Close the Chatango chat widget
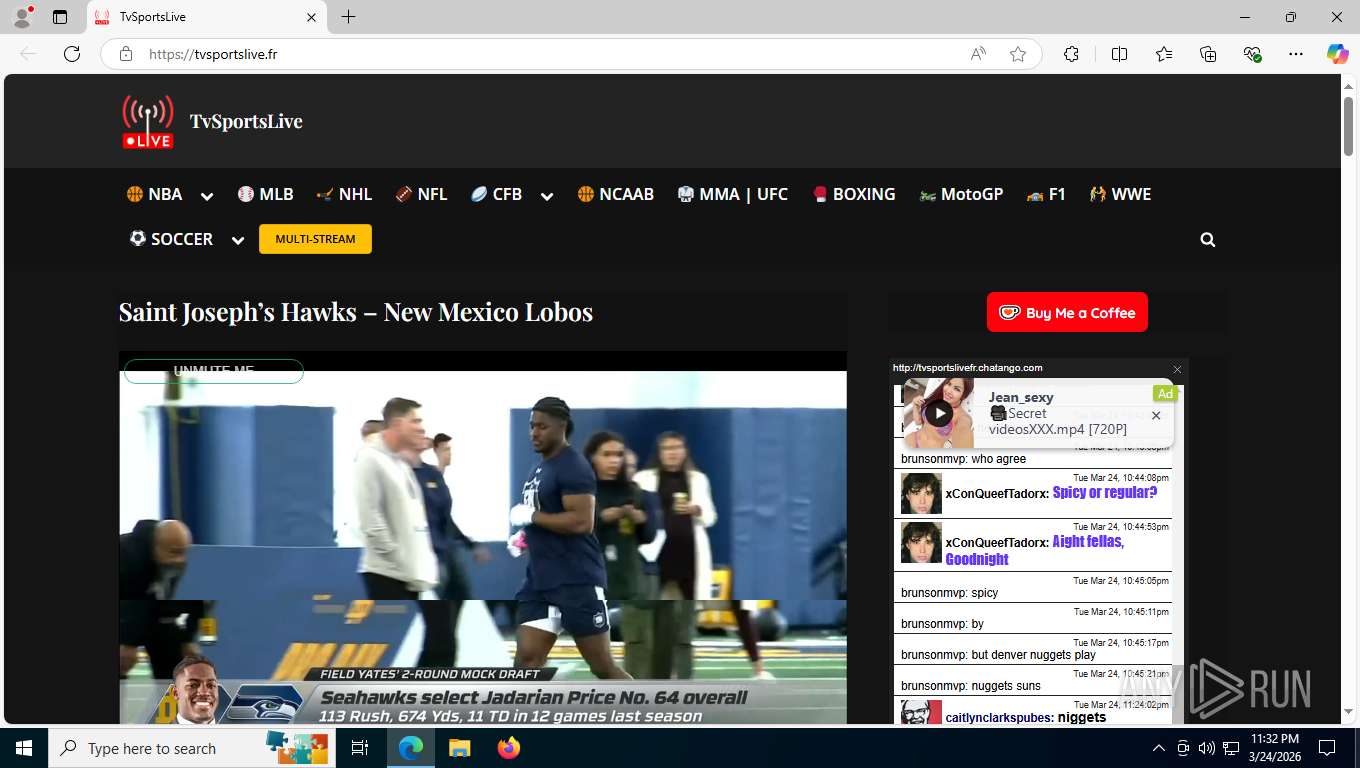Image resolution: width=1360 pixels, height=768 pixels. pyautogui.click(x=1177, y=369)
